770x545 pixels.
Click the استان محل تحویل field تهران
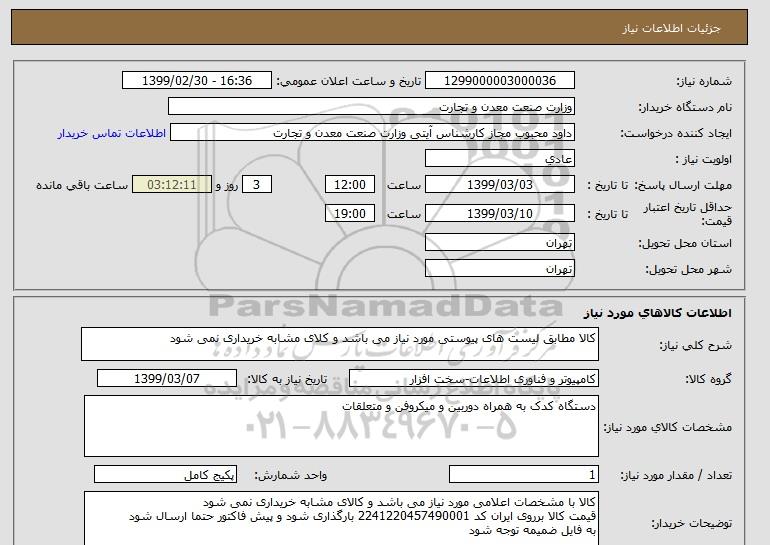[499, 243]
